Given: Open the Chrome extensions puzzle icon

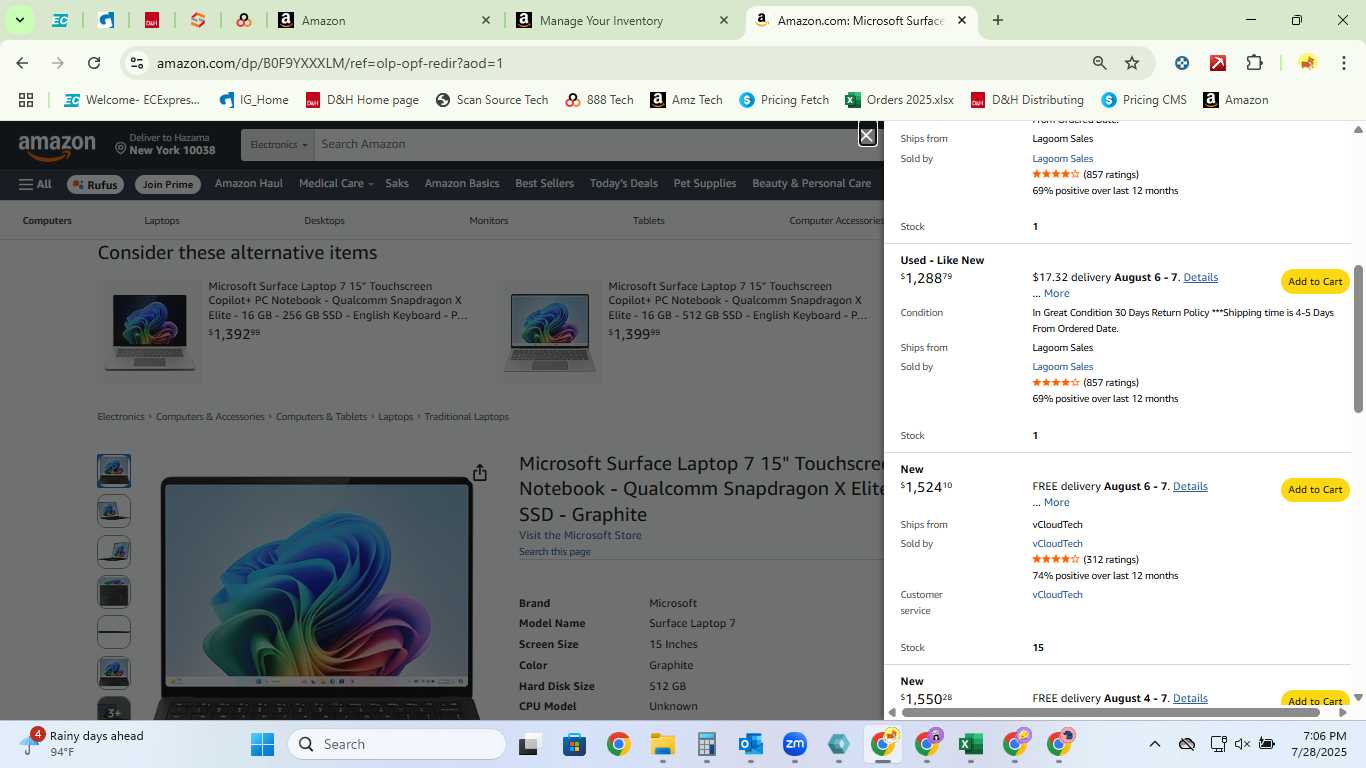Looking at the screenshot, I should pyautogui.click(x=1254, y=63).
